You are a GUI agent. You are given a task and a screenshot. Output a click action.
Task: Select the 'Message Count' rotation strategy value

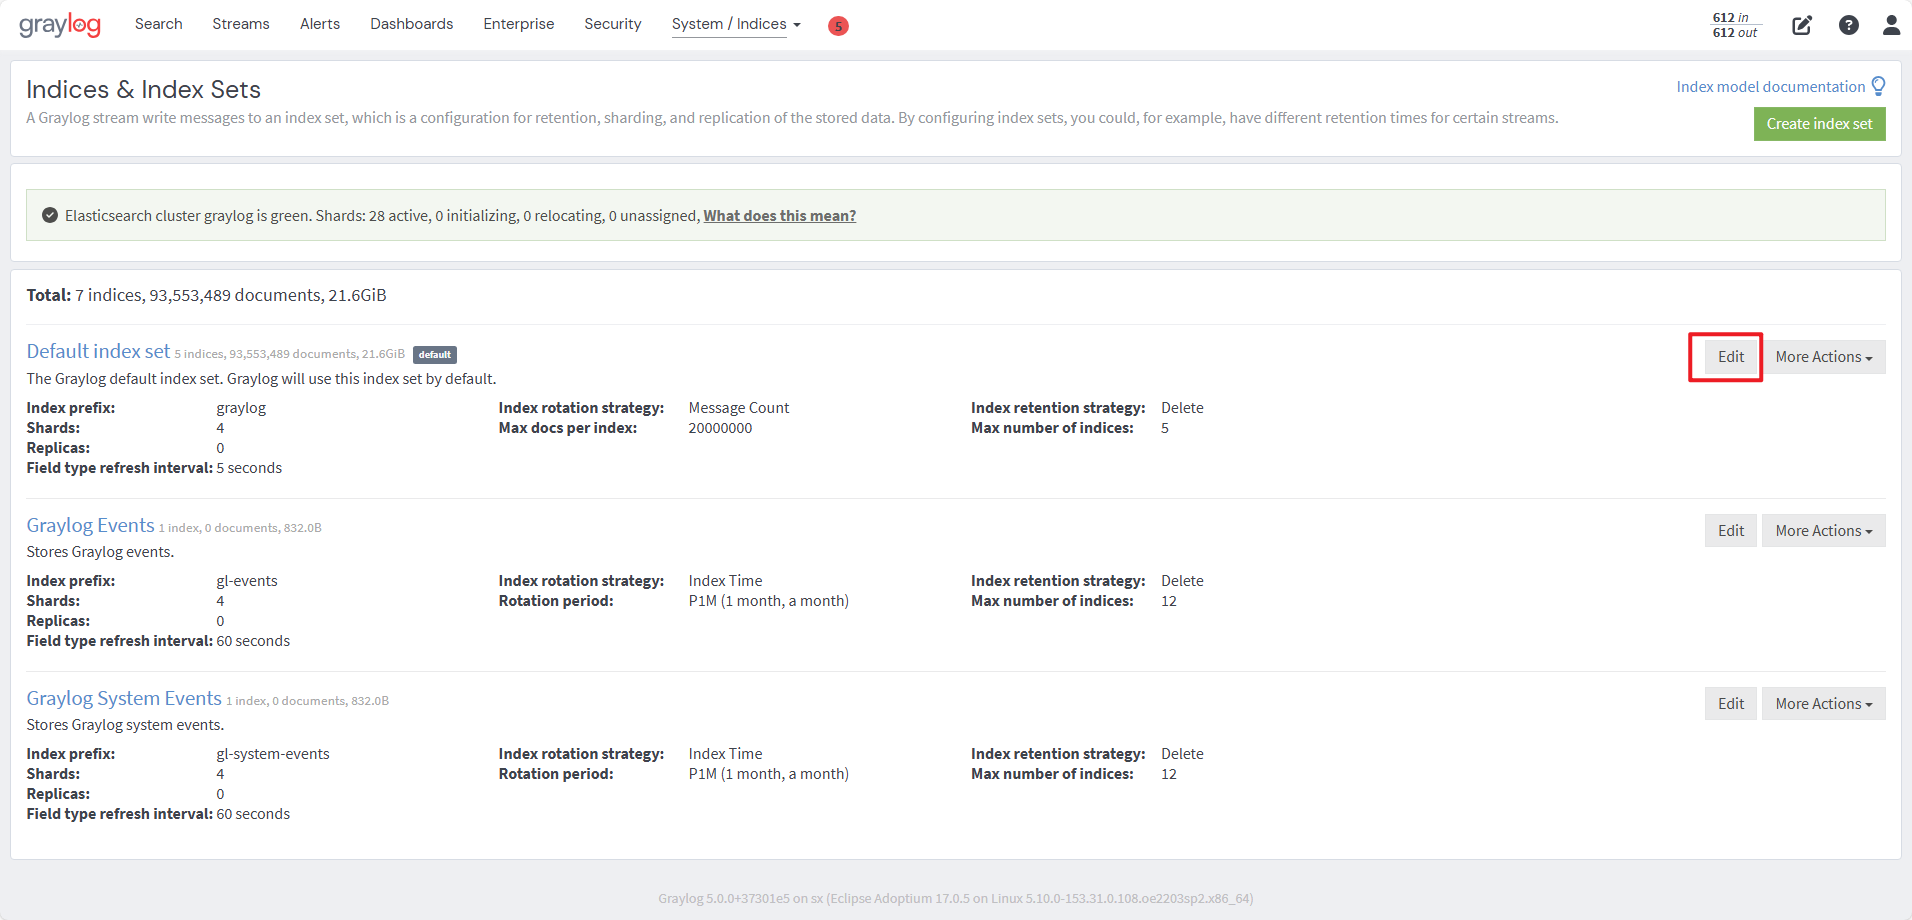(x=739, y=408)
